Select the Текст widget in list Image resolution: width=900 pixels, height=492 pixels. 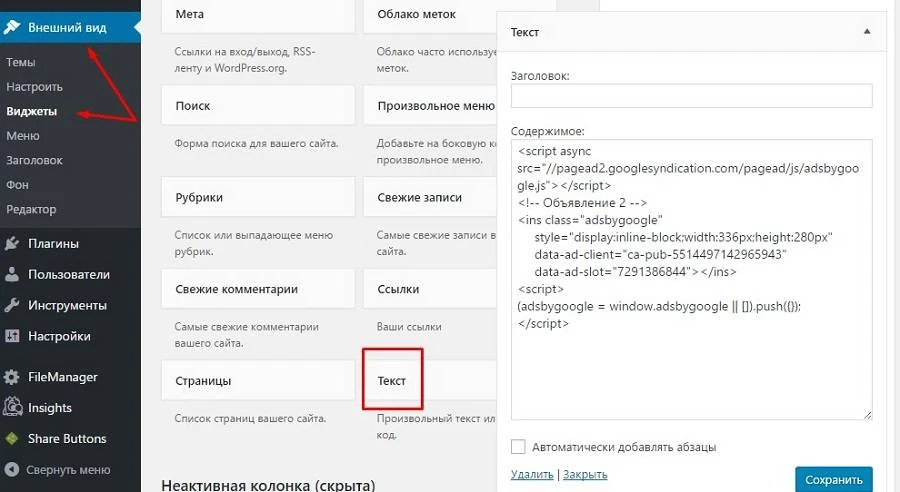pos(430,381)
